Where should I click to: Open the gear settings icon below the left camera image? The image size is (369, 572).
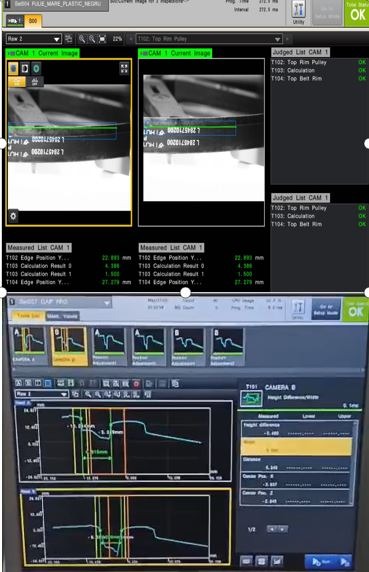point(13,216)
